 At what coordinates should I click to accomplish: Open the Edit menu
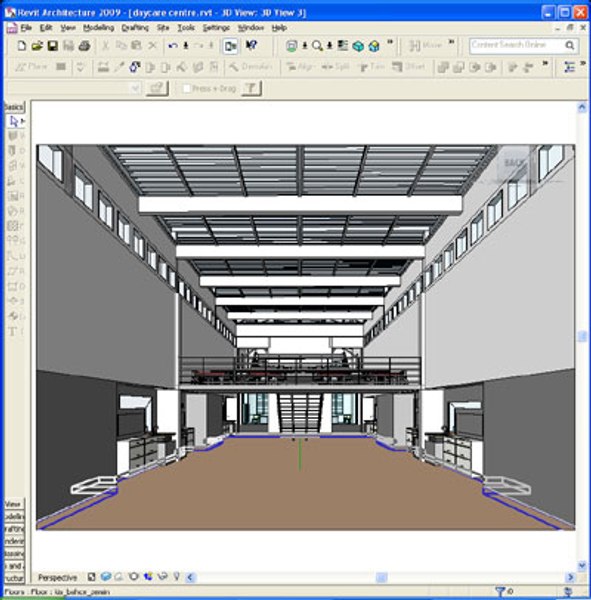[x=46, y=28]
